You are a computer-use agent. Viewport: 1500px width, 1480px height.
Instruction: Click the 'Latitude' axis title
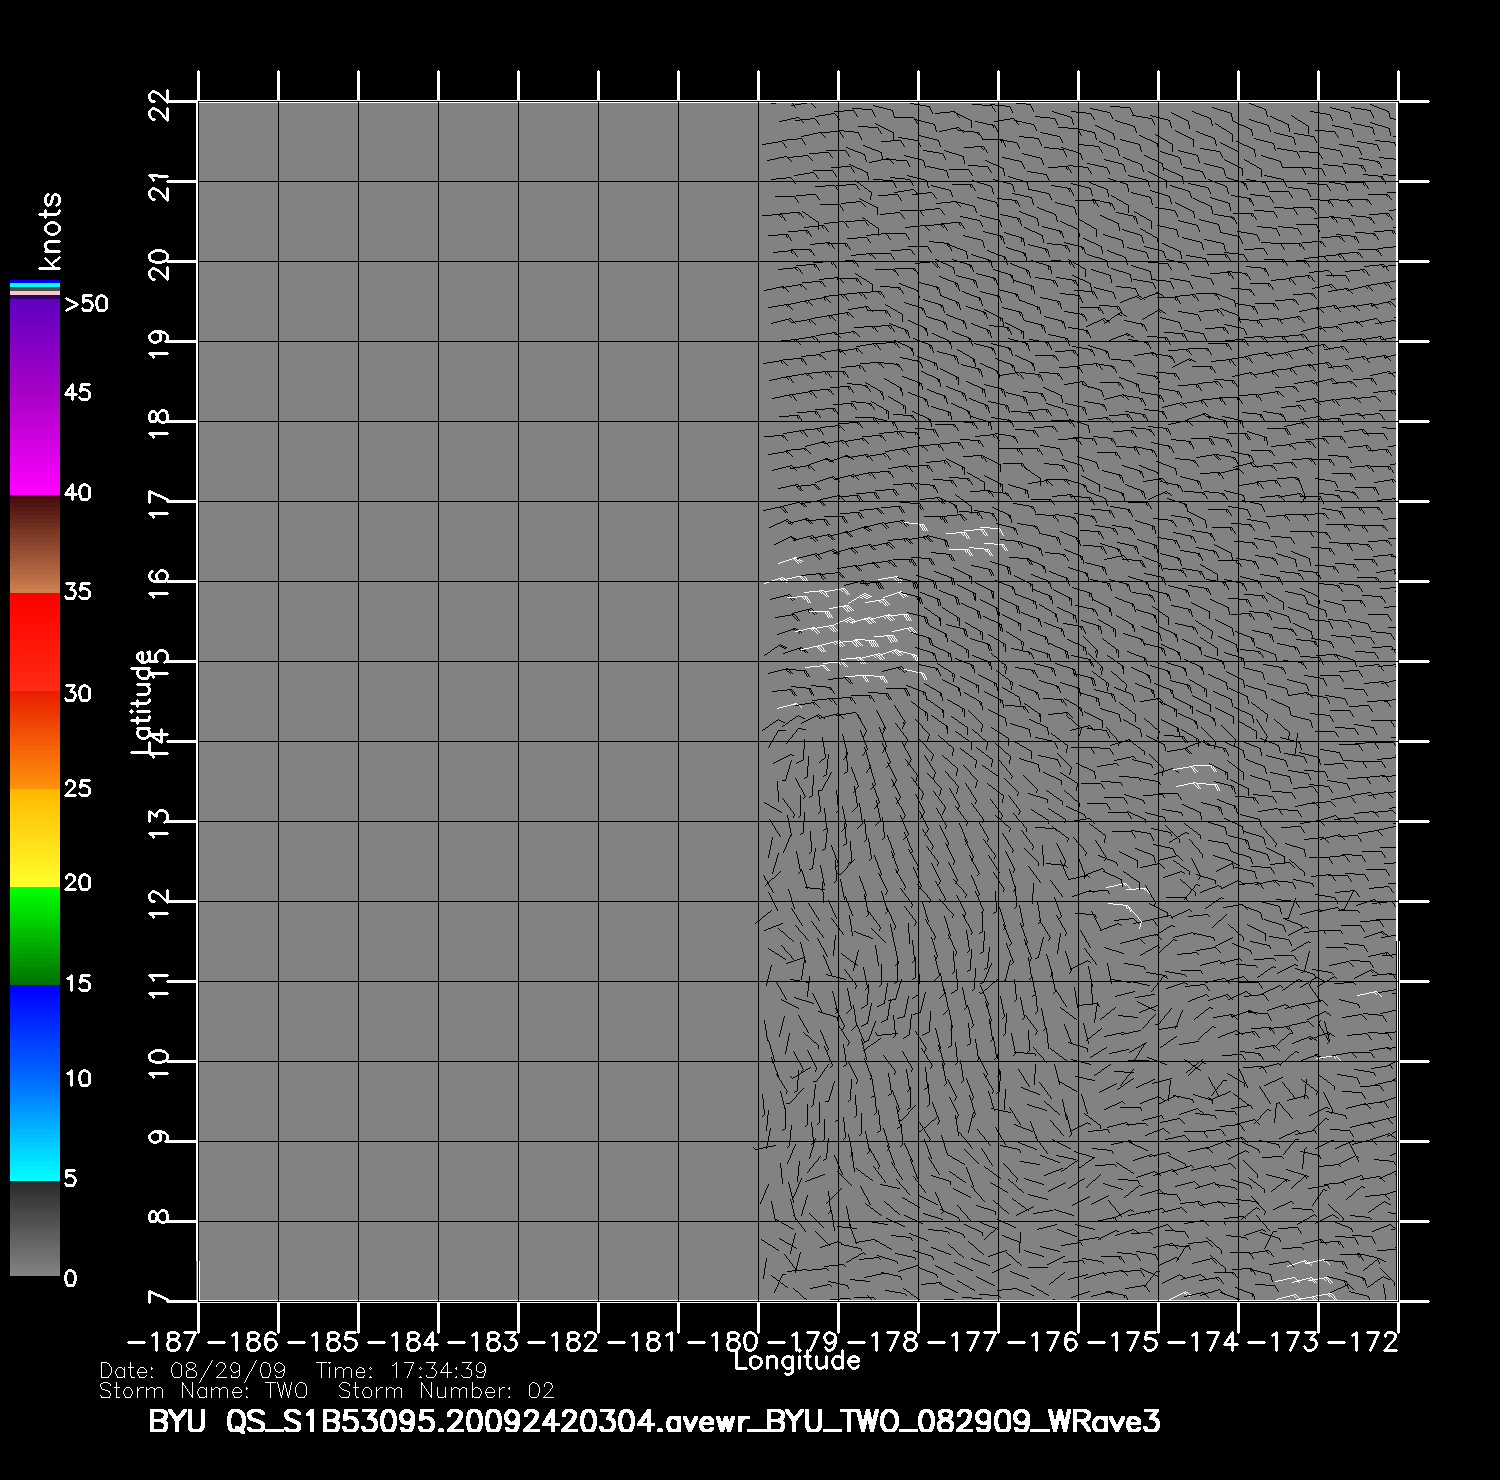[x=143, y=702]
